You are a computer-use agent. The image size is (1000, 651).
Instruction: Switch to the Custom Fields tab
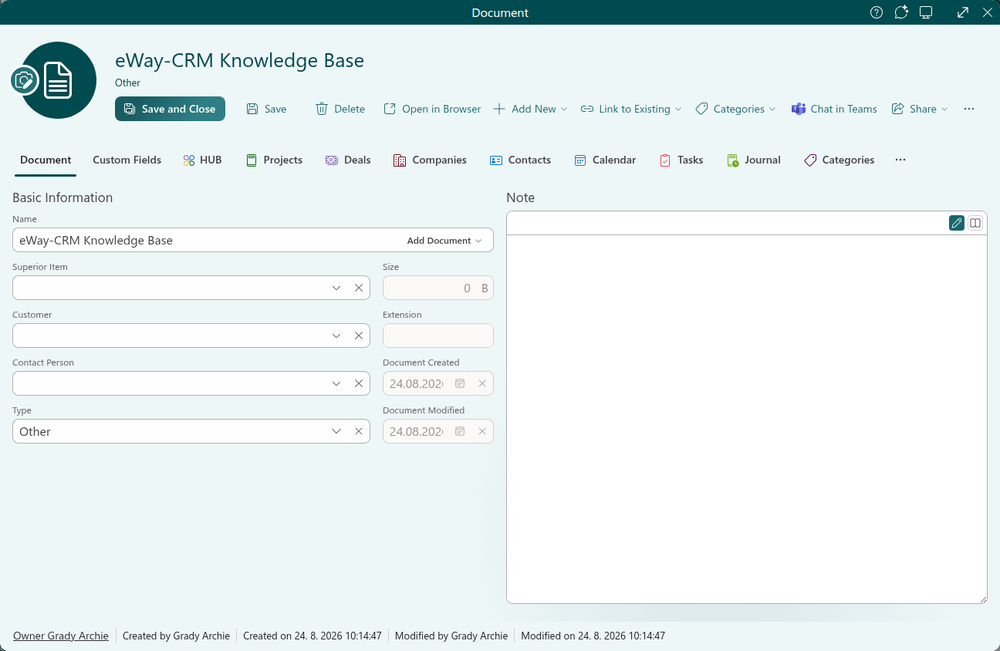click(x=127, y=160)
